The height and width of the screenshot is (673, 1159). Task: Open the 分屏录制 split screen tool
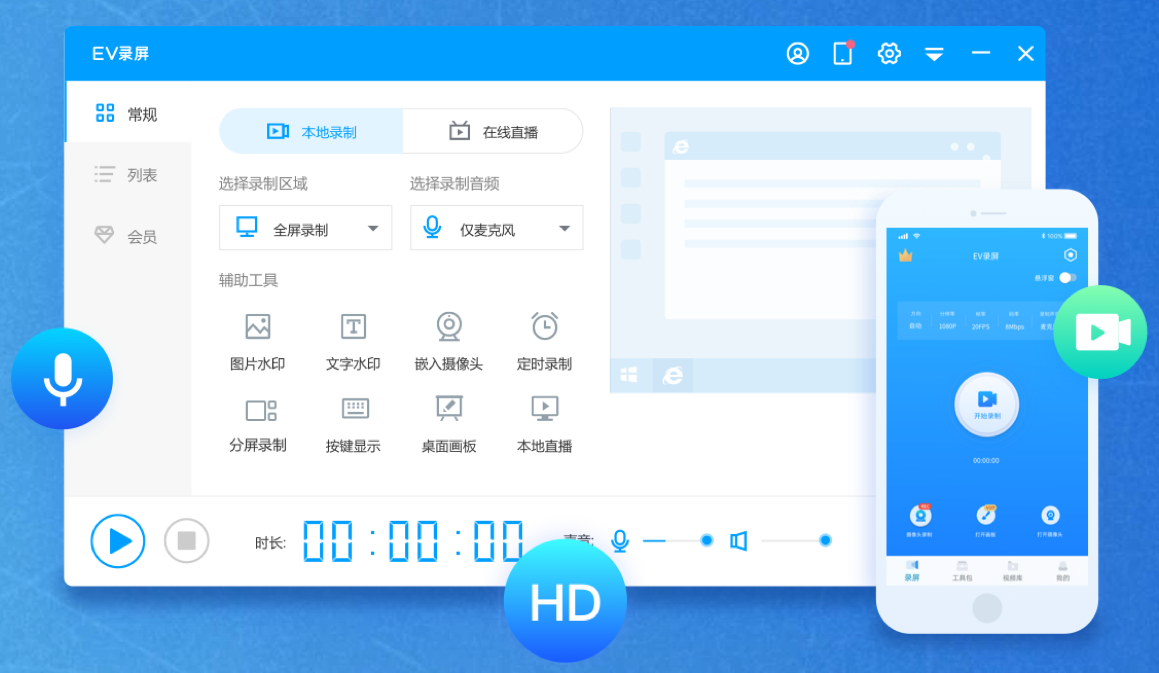(x=258, y=424)
